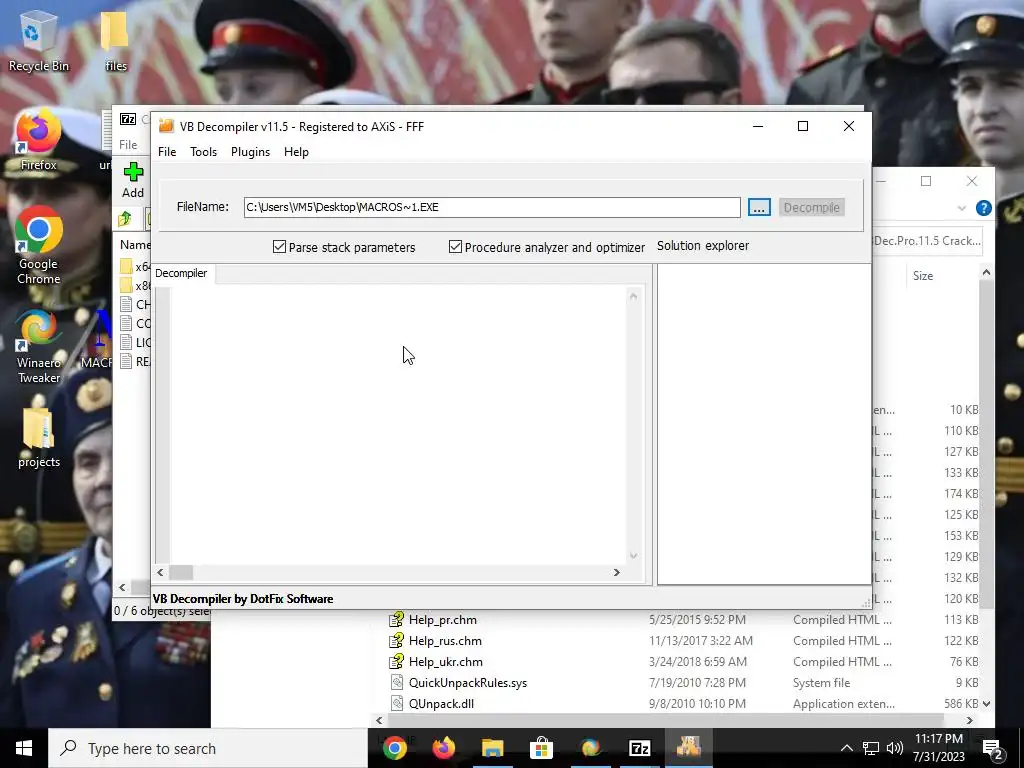Click the Help_pr.chm file icon
The width and height of the screenshot is (1024, 768).
(x=396, y=619)
